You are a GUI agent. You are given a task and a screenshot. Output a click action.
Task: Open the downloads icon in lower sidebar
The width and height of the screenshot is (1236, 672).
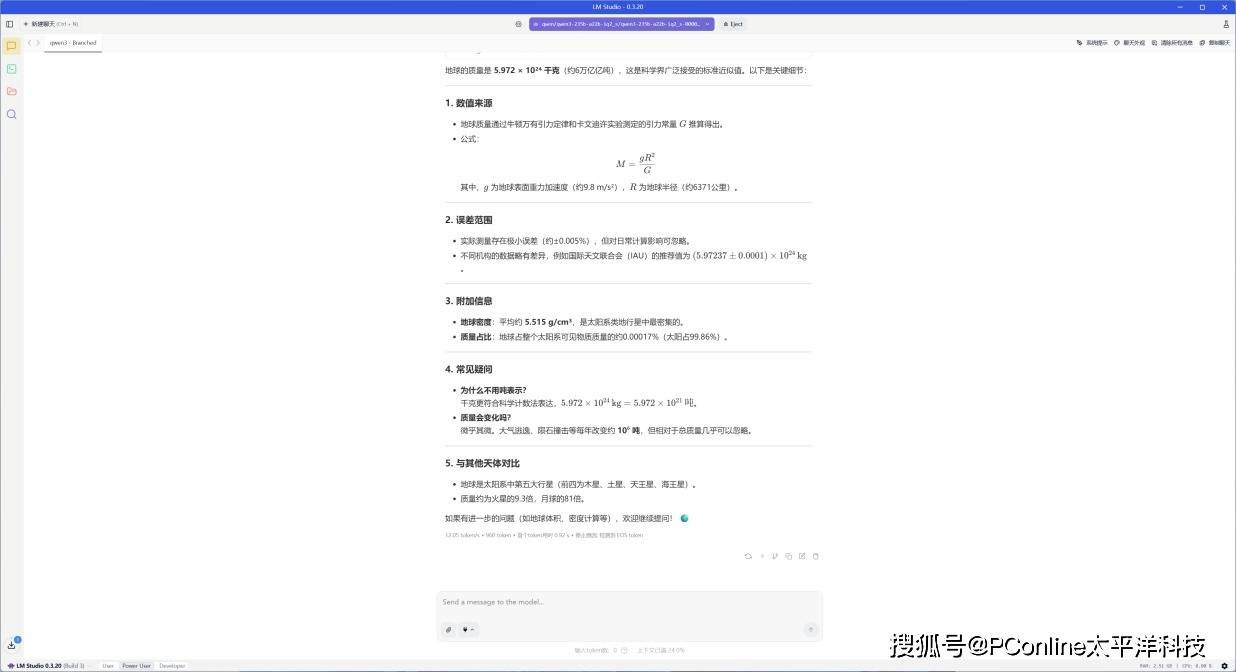coord(11,645)
